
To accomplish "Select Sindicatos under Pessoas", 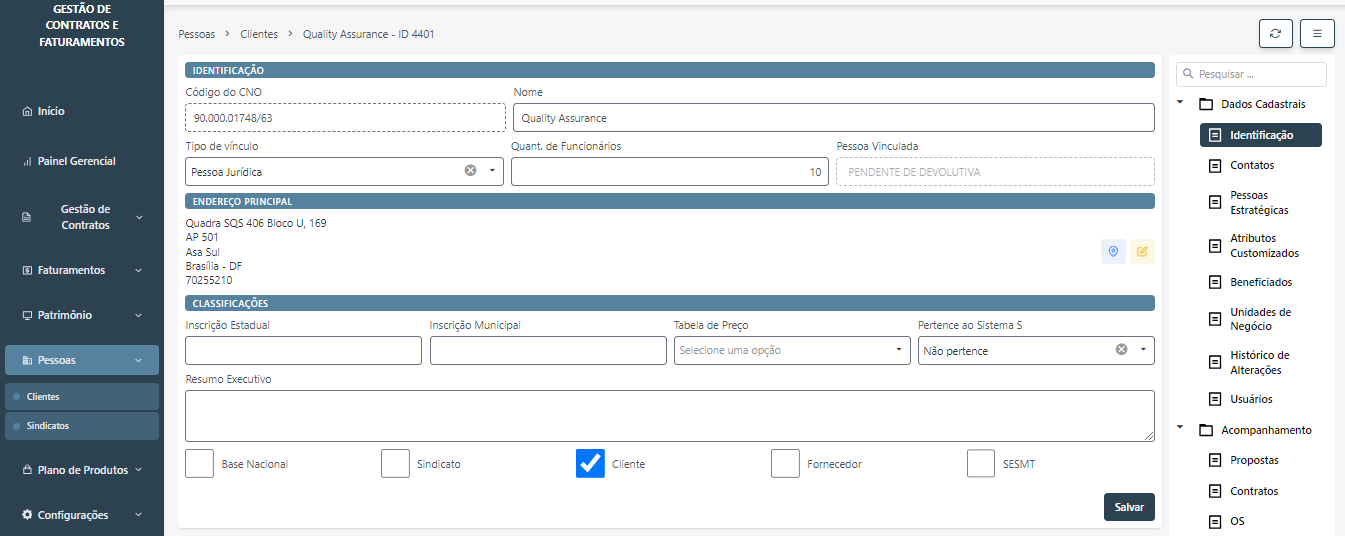I will point(48,426).
